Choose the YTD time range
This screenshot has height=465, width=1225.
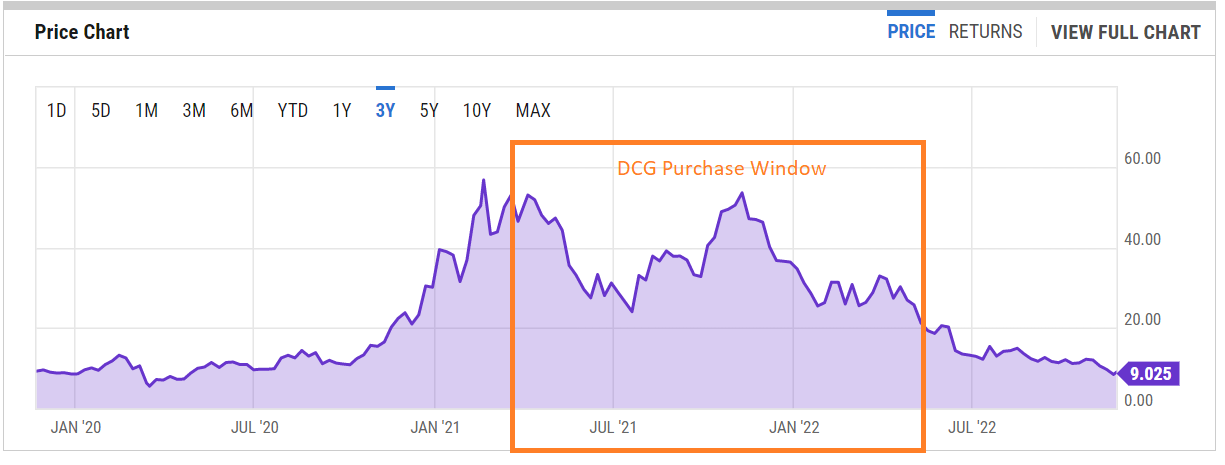293,110
